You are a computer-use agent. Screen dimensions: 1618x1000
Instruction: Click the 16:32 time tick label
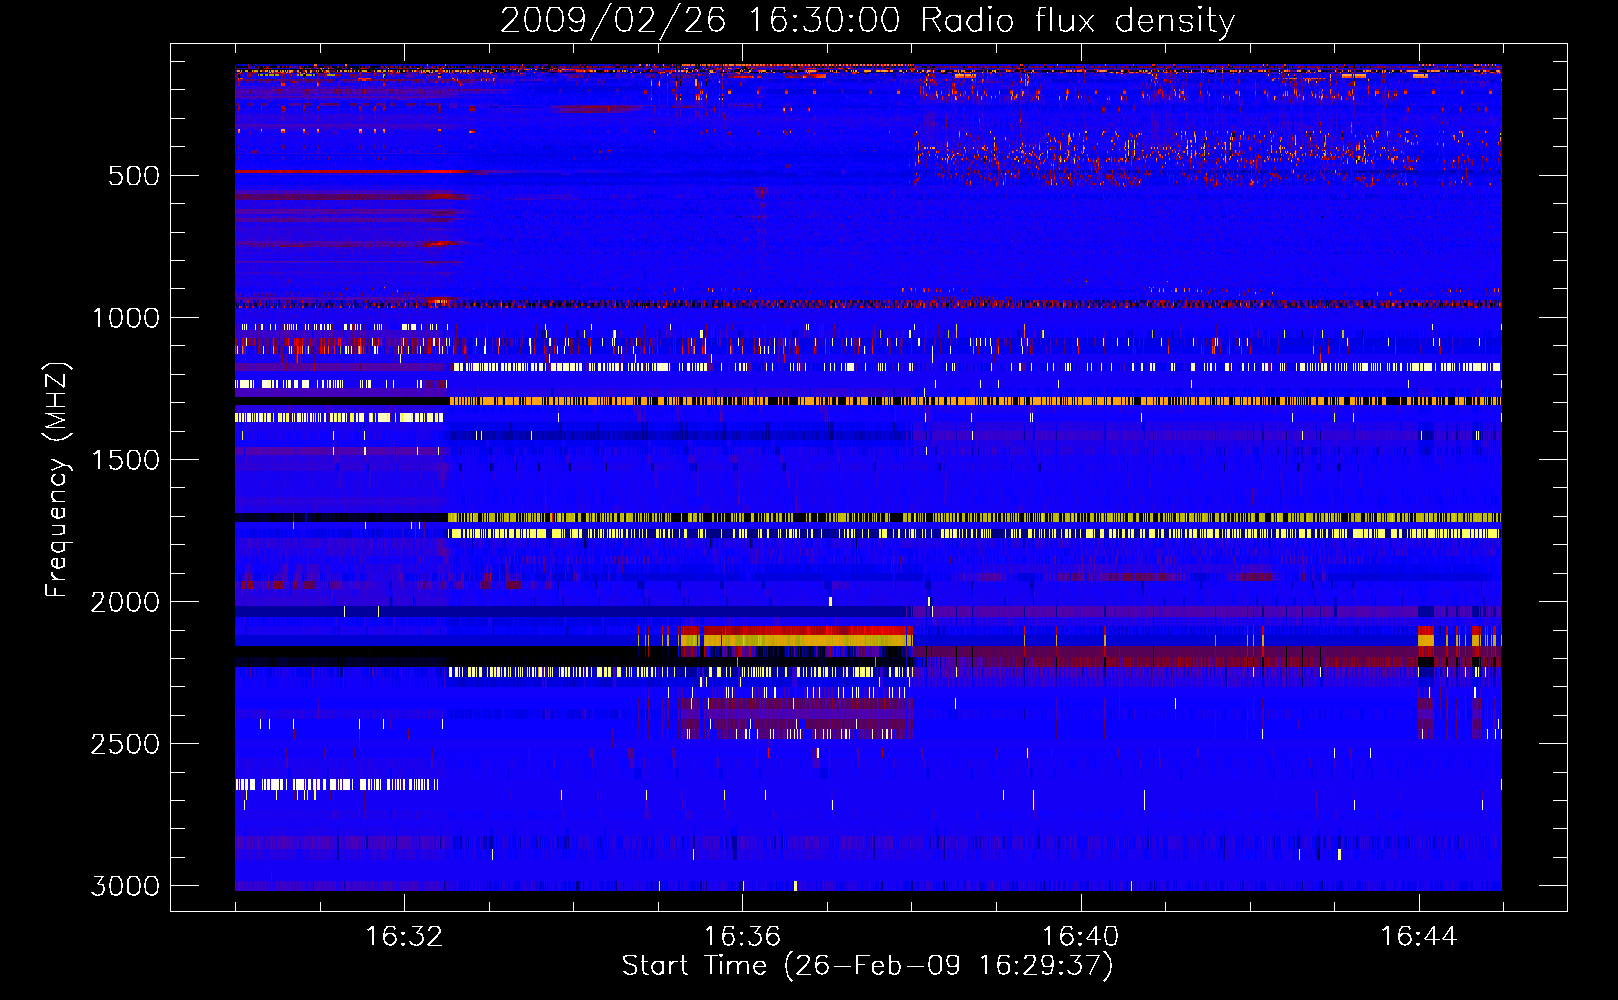[x=404, y=937]
